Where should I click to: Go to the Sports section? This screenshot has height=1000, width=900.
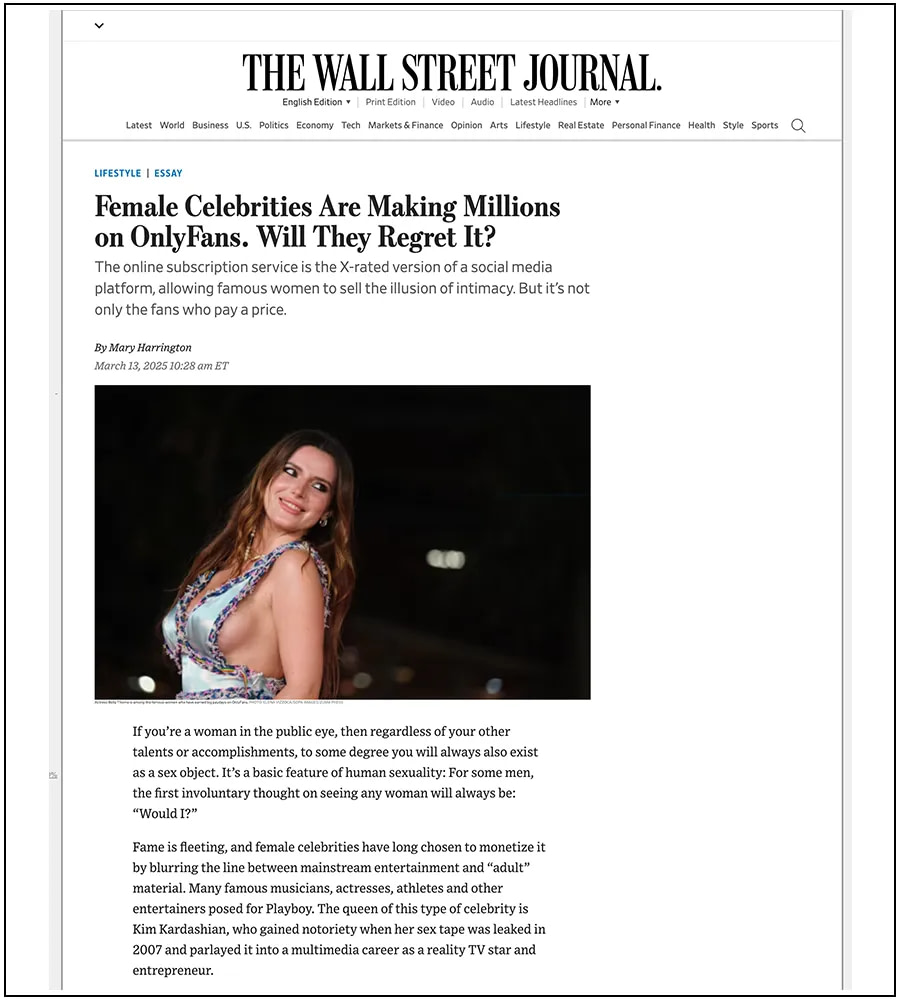point(764,125)
